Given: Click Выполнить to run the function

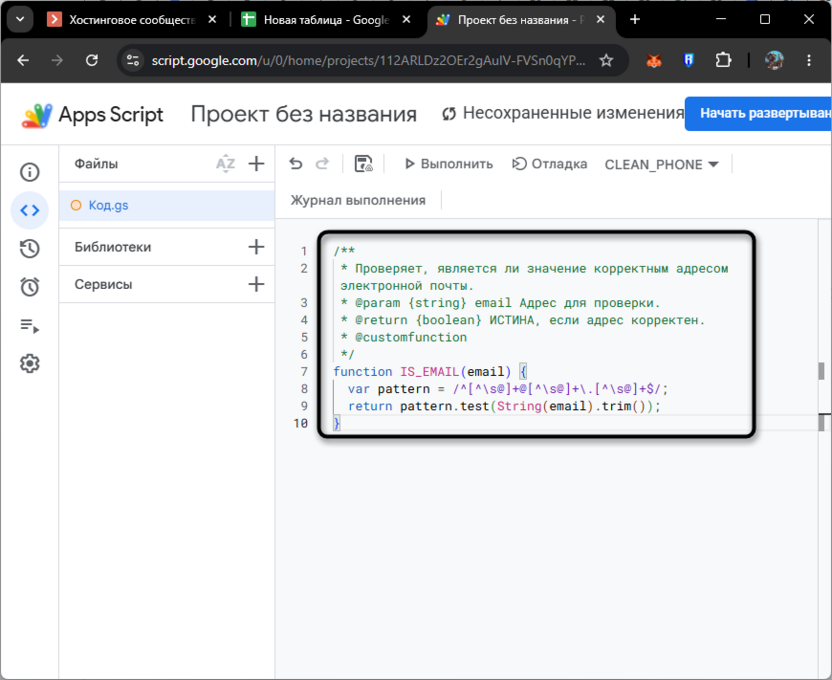Looking at the screenshot, I should tap(448, 164).
